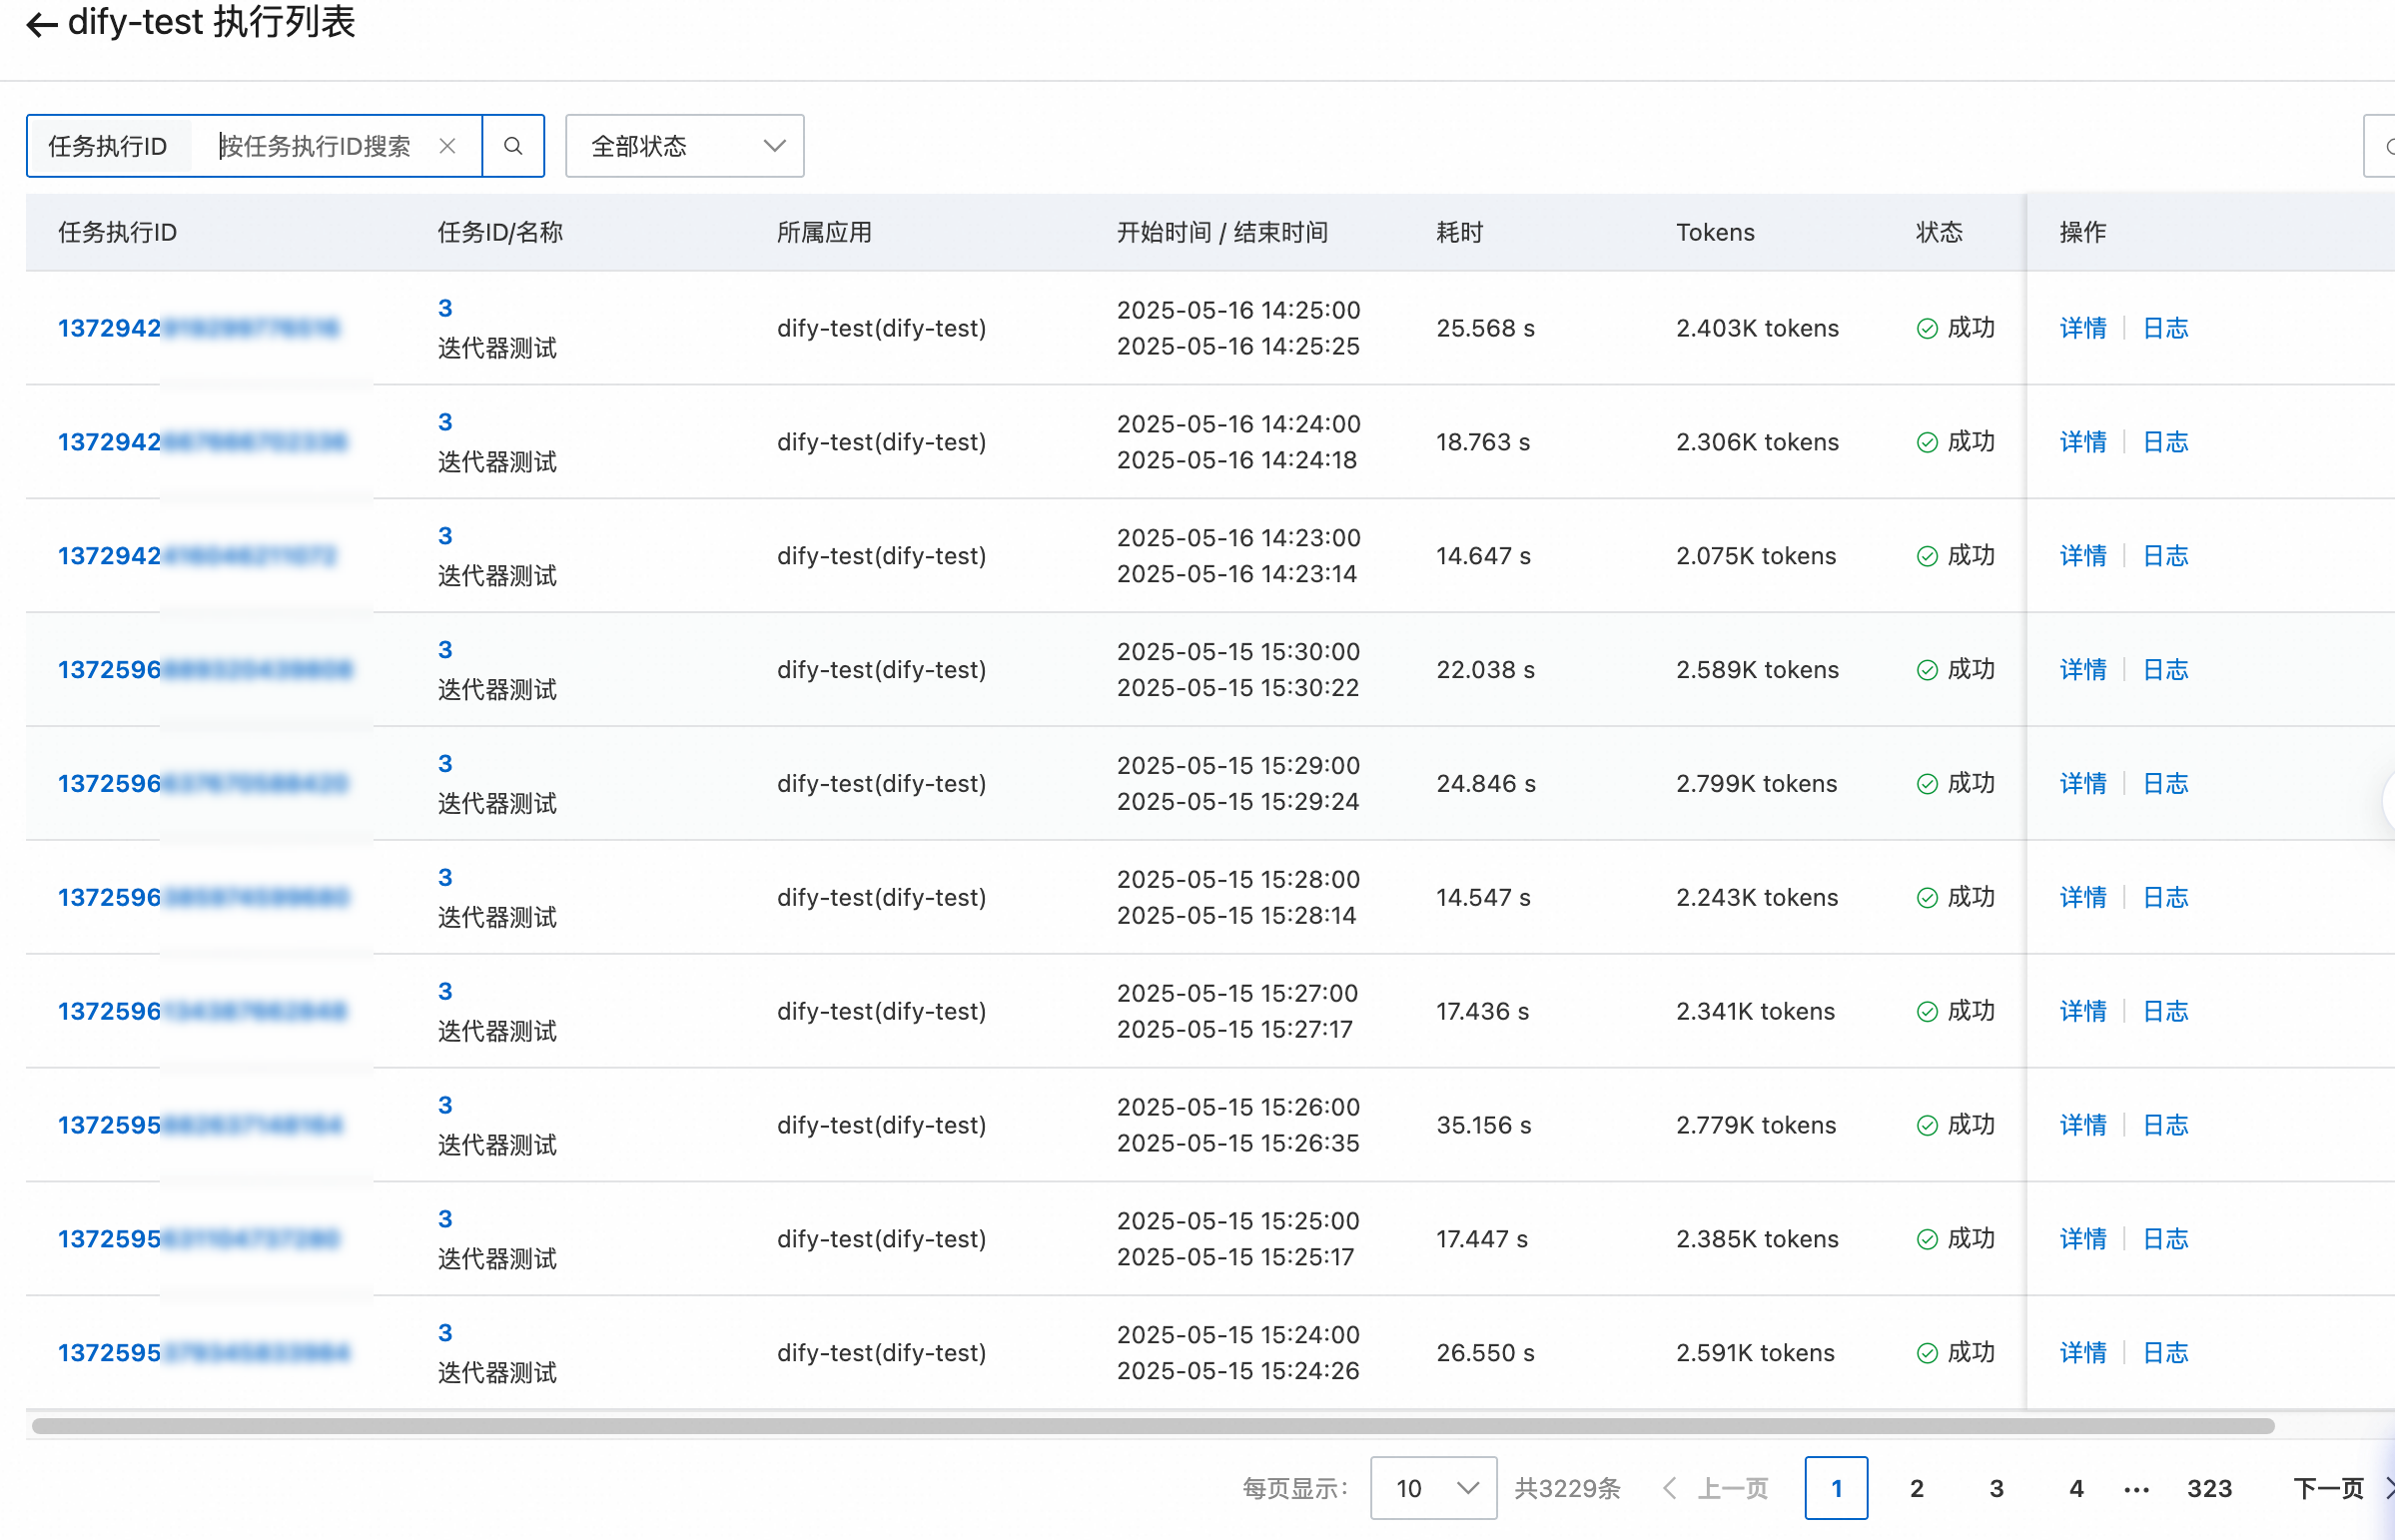2395x1540 pixels.
Task: Click the horizontal scrollbar below the table
Action: 1152,1425
